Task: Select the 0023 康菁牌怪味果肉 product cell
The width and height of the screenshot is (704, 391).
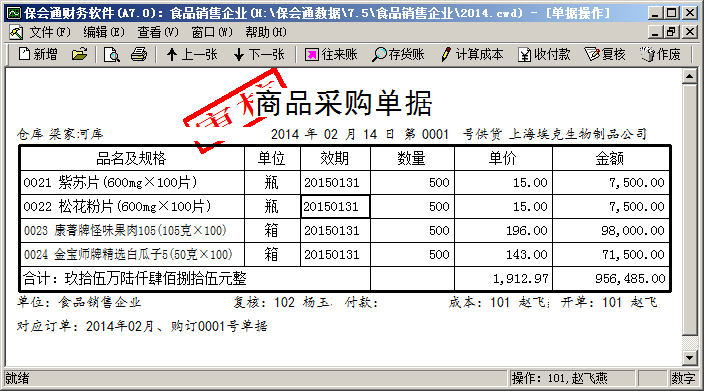Action: (132, 231)
